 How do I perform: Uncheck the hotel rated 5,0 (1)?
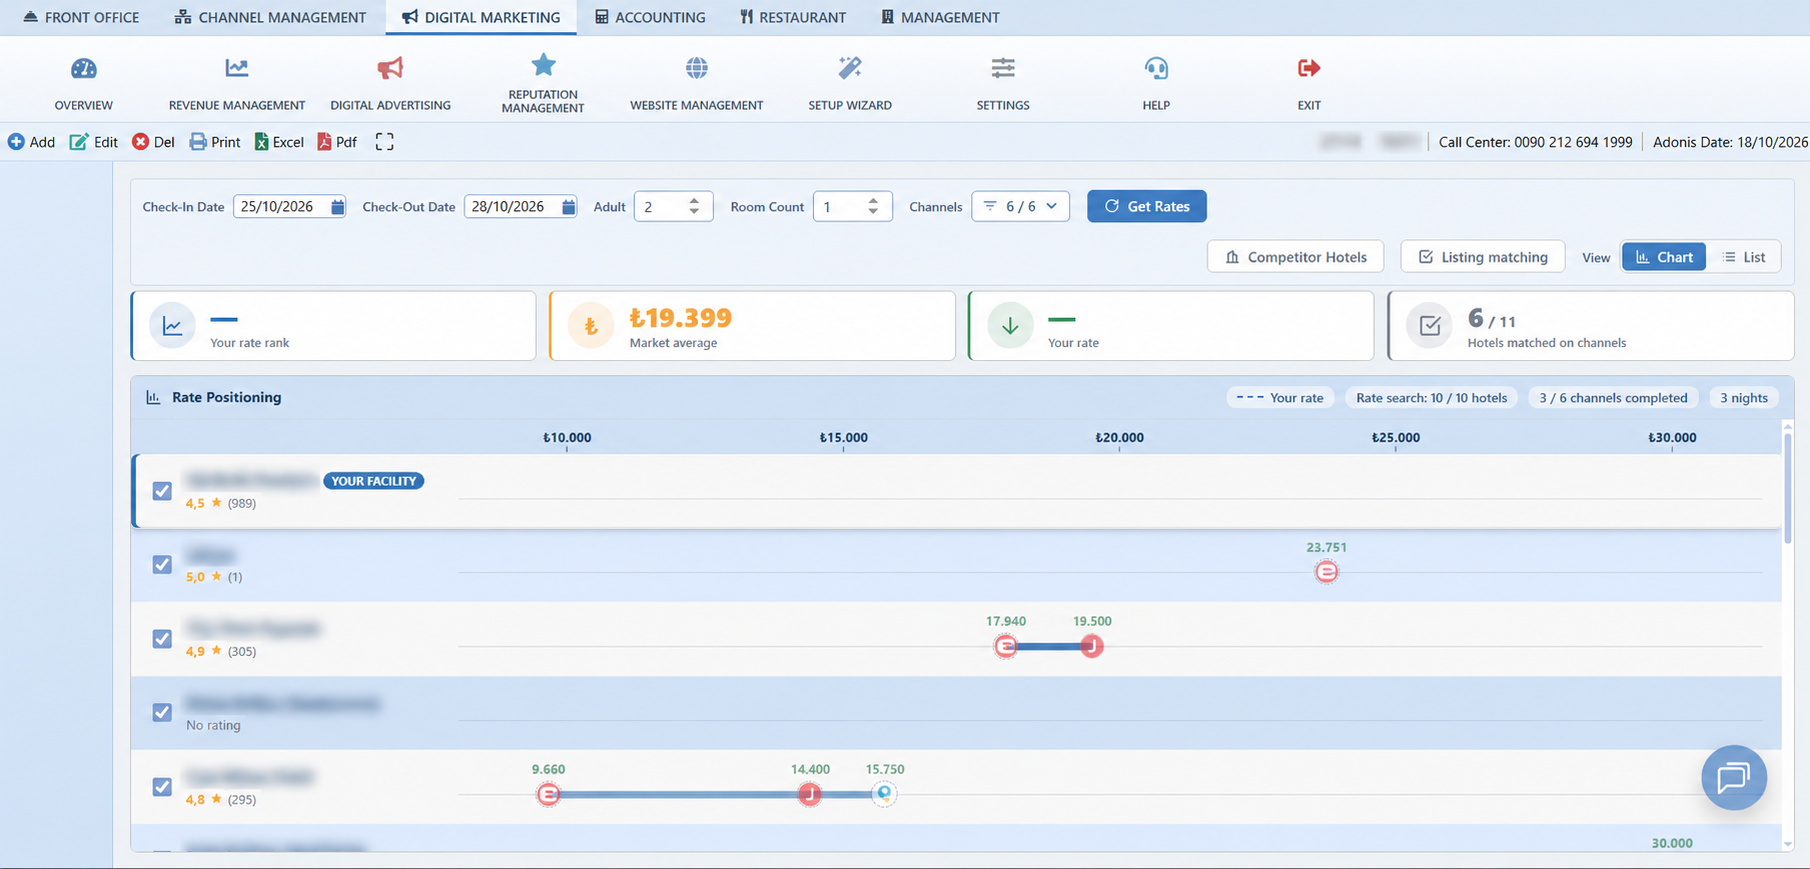pyautogui.click(x=162, y=565)
